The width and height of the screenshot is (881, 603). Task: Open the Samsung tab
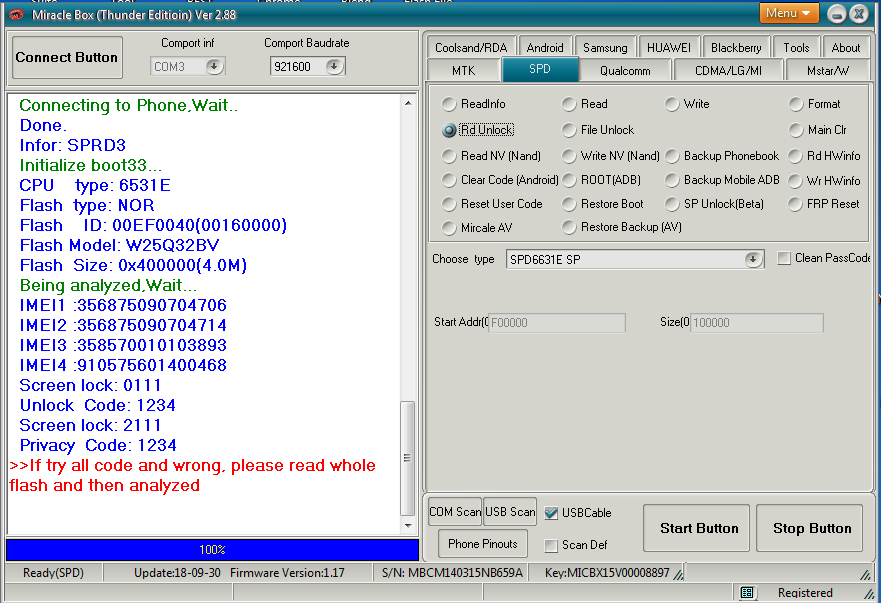[x=605, y=47]
